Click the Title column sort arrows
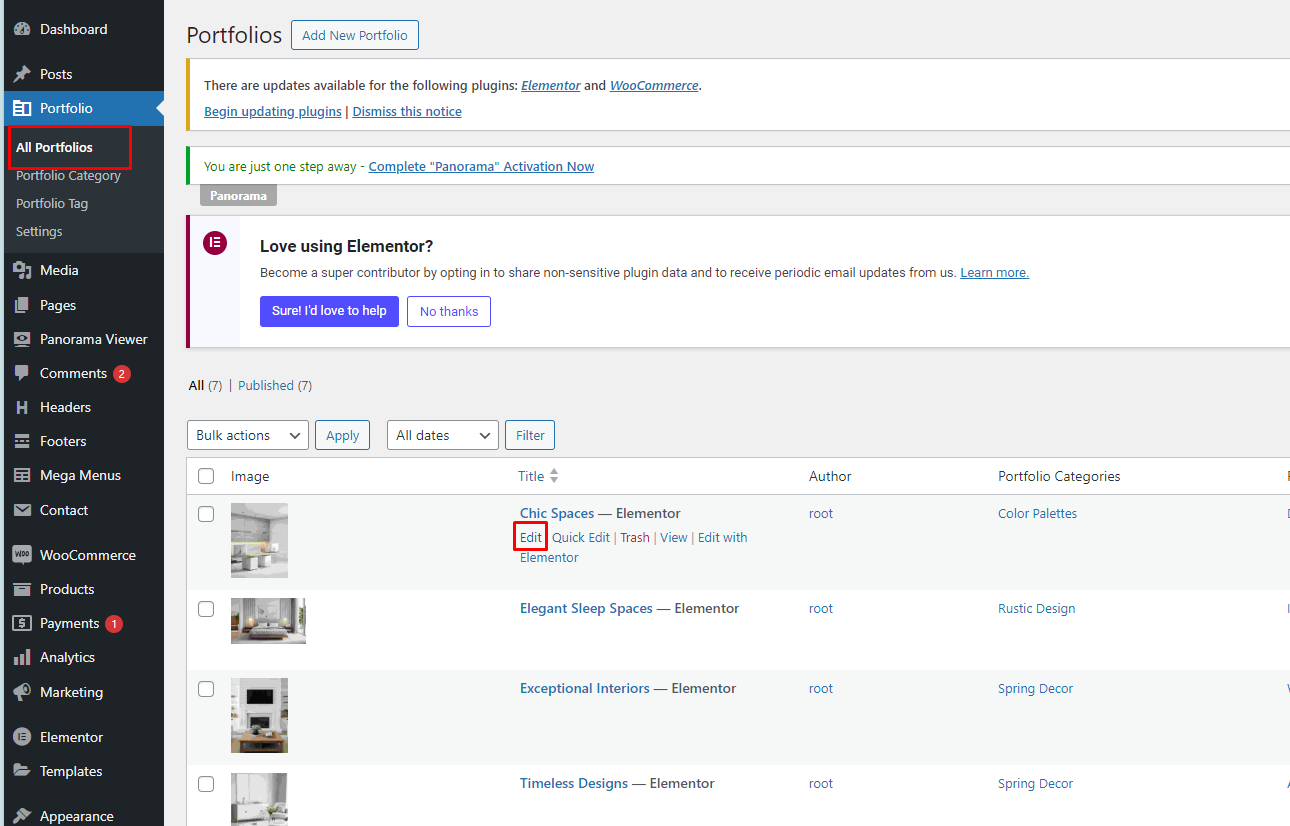 coord(554,476)
